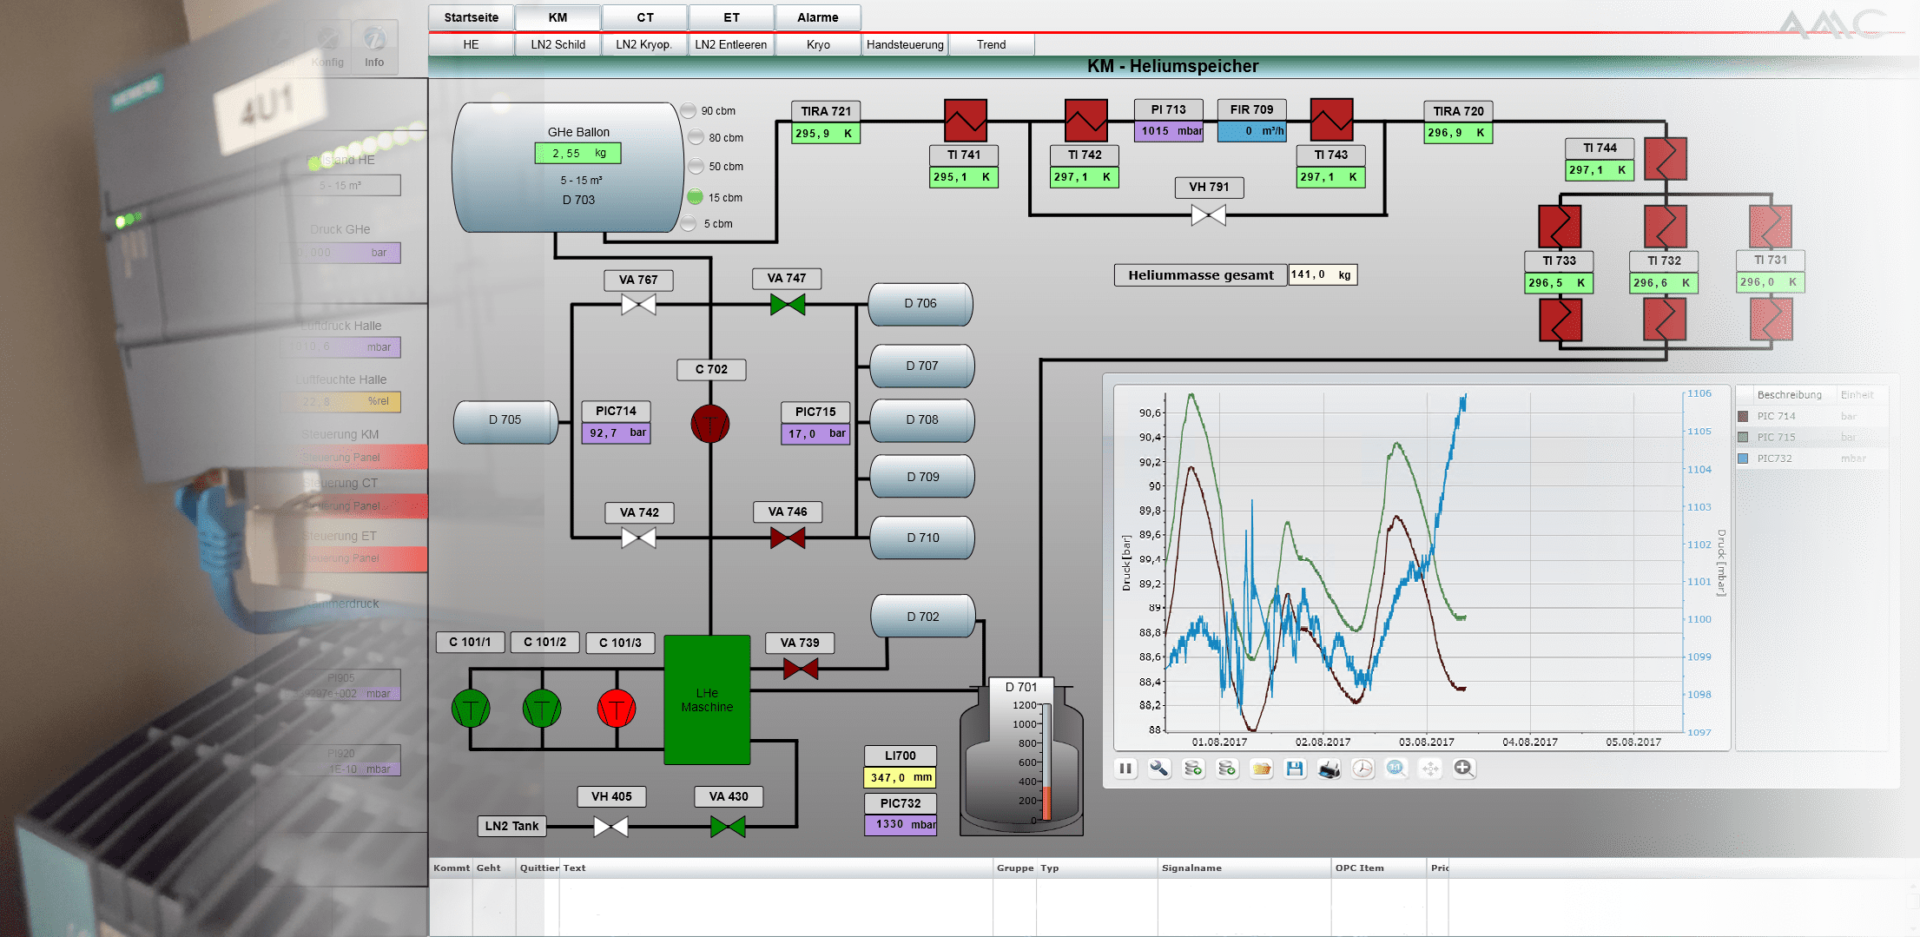This screenshot has width=1920, height=937.
Task: Zoom into the trend with plus magnifier
Action: tap(1464, 768)
